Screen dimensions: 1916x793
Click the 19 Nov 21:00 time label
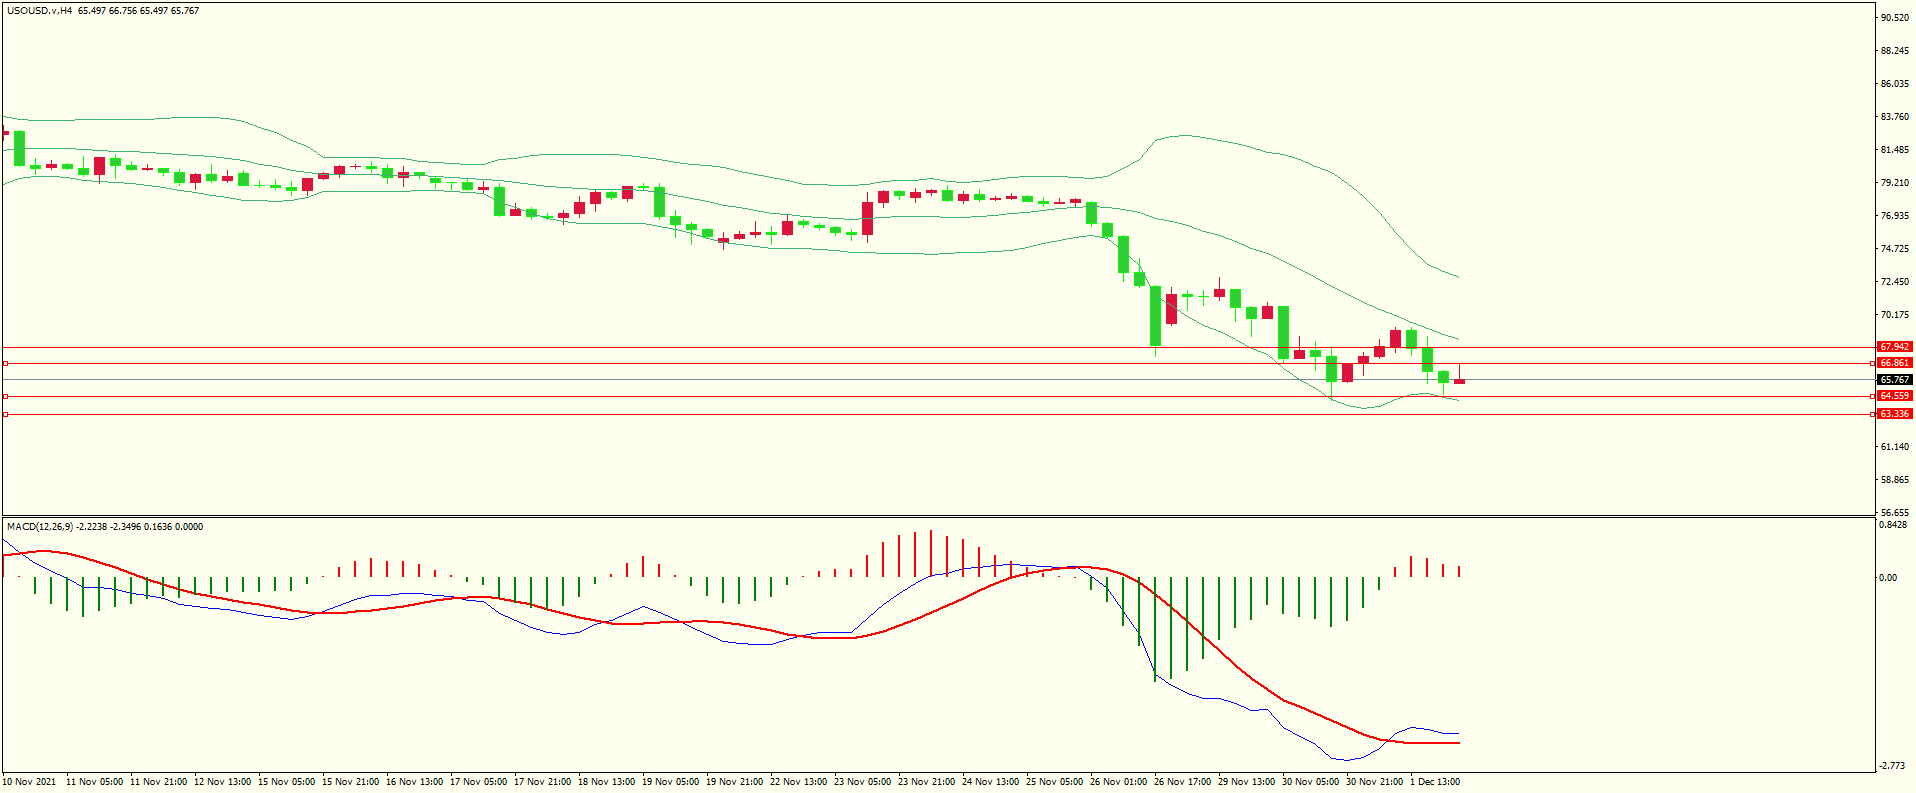point(735,782)
